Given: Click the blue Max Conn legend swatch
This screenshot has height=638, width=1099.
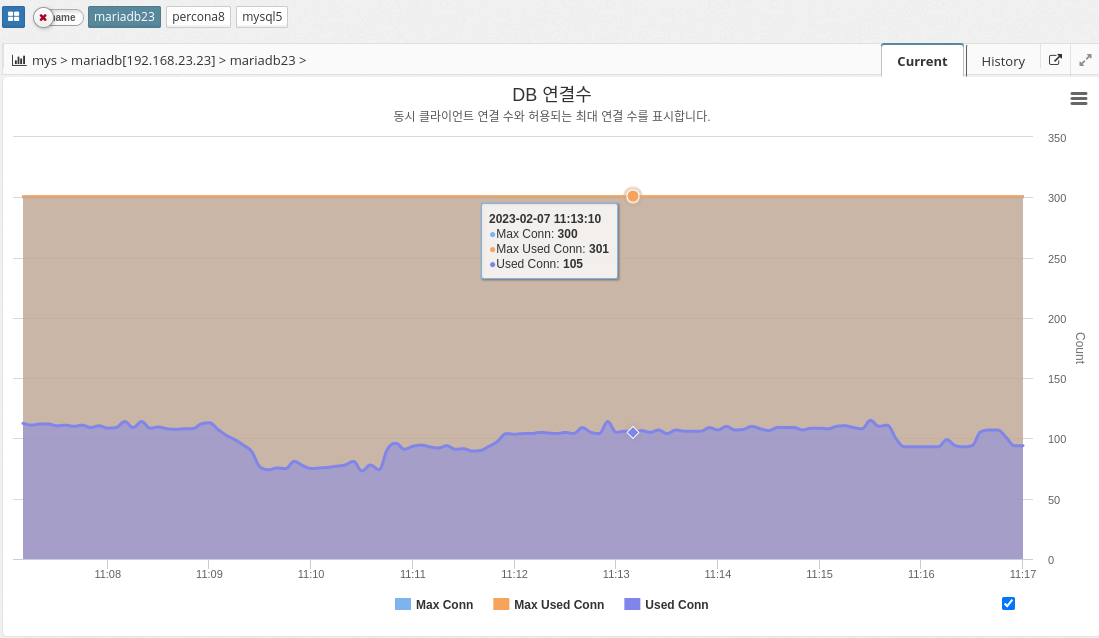Looking at the screenshot, I should click(403, 604).
